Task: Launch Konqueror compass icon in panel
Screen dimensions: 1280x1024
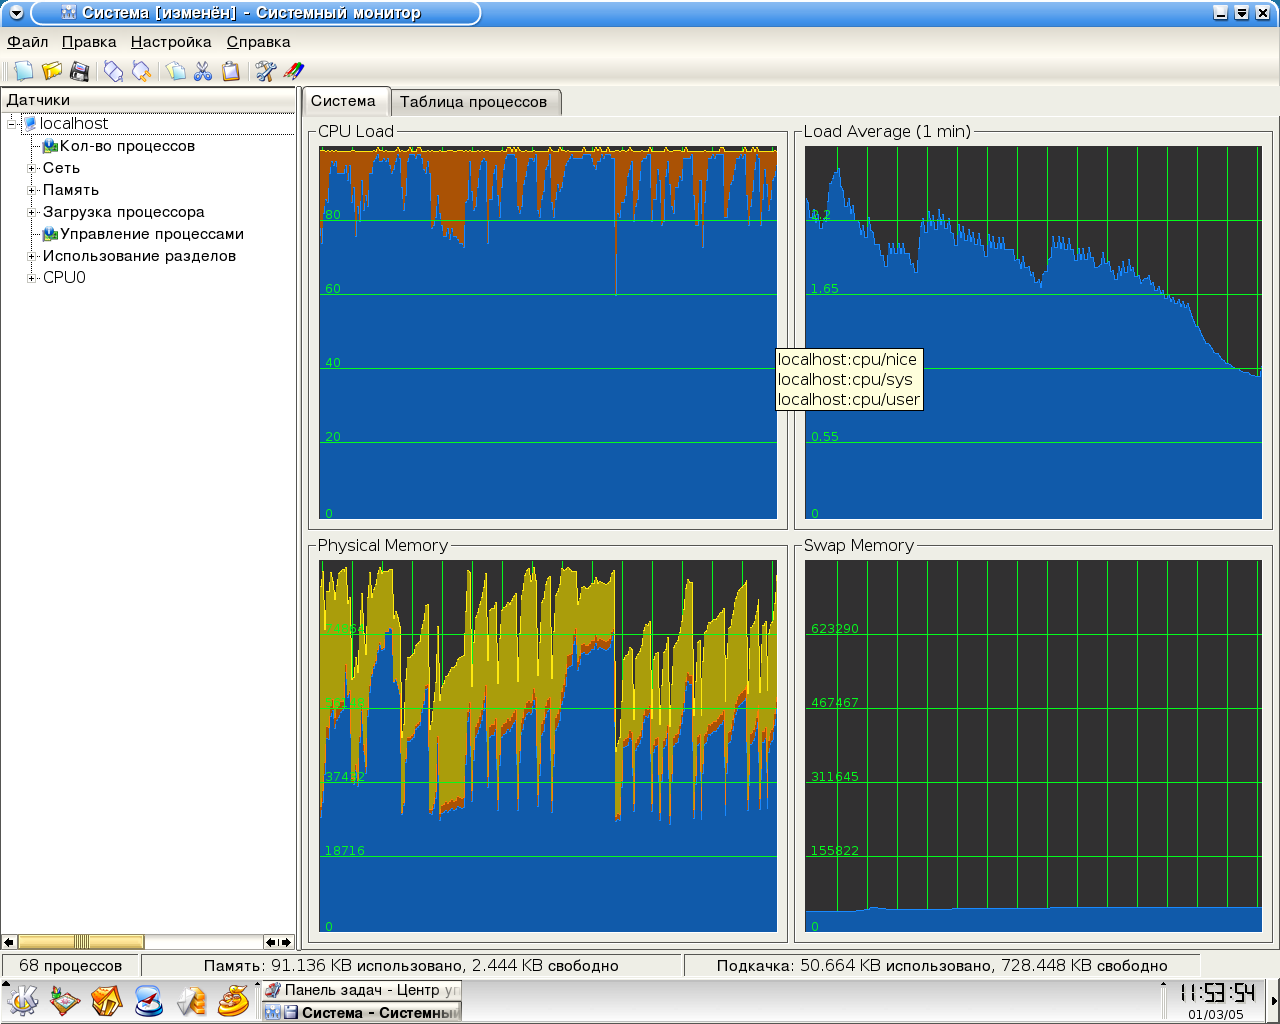Action: tap(149, 1000)
